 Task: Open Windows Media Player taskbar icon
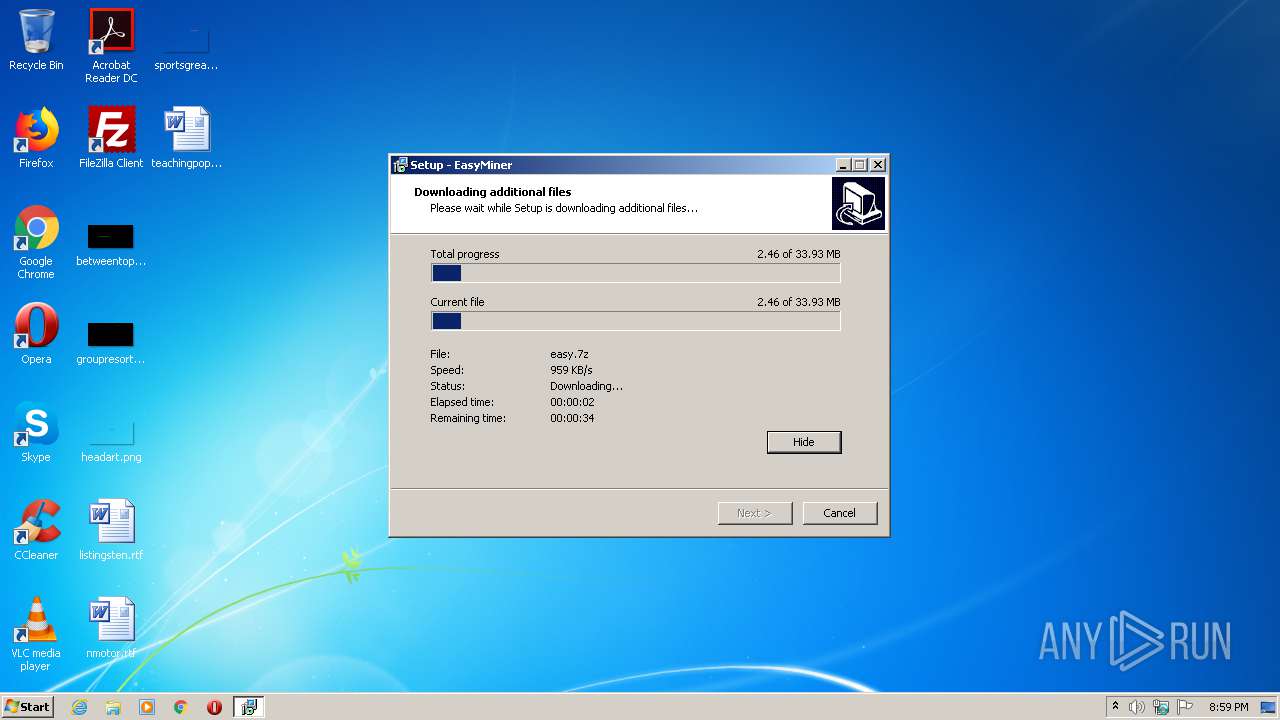pyautogui.click(x=147, y=707)
